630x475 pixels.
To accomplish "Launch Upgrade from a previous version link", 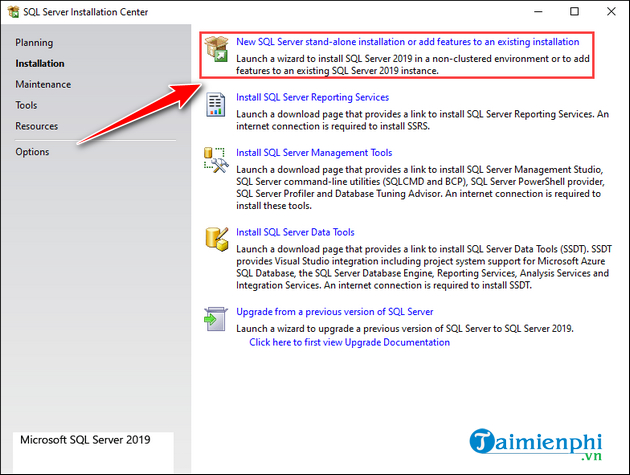I will point(334,312).
